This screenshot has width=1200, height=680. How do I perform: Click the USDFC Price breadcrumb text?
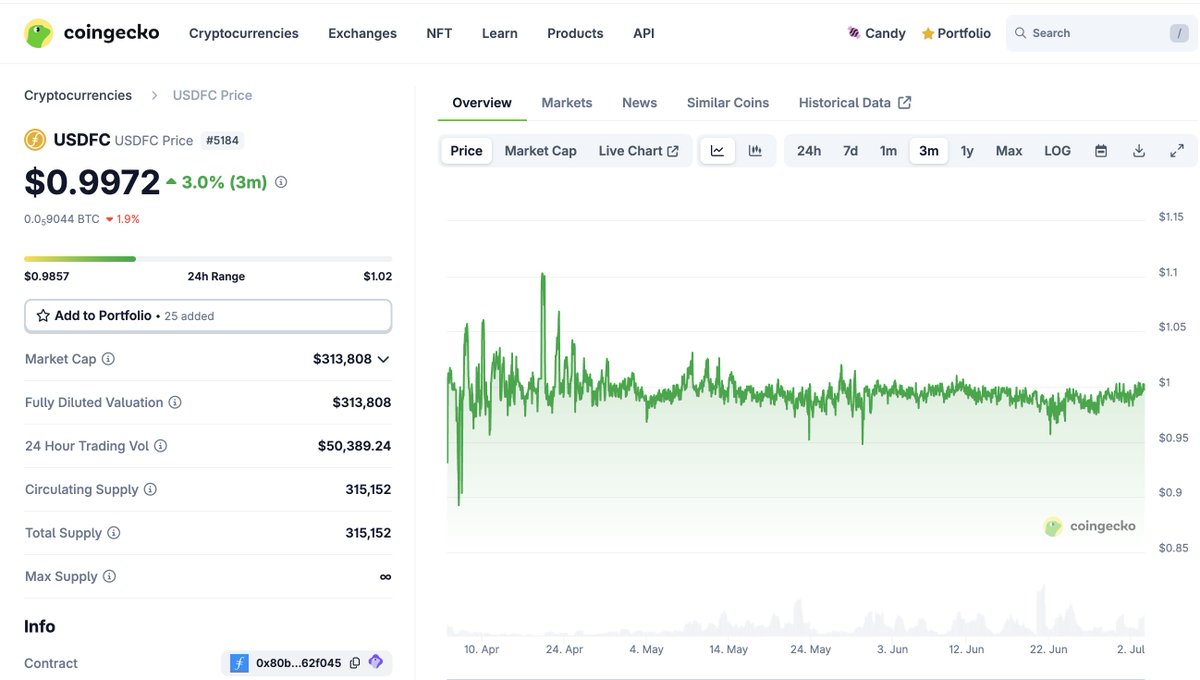pos(212,95)
